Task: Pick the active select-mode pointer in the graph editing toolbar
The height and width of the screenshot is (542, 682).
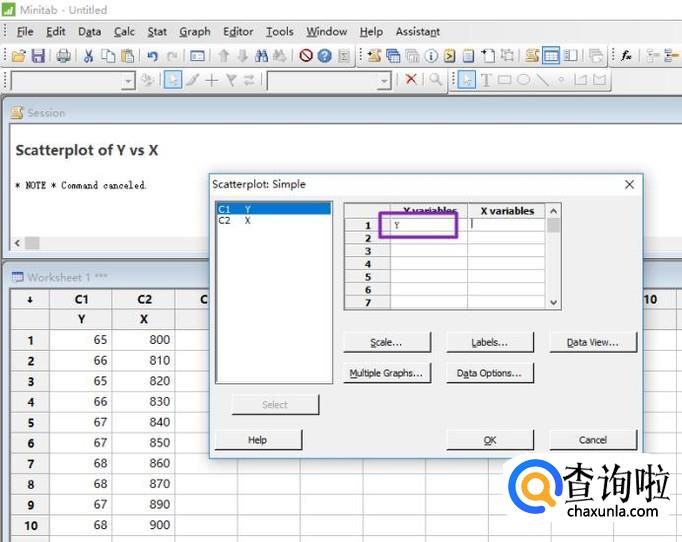Action: (173, 80)
